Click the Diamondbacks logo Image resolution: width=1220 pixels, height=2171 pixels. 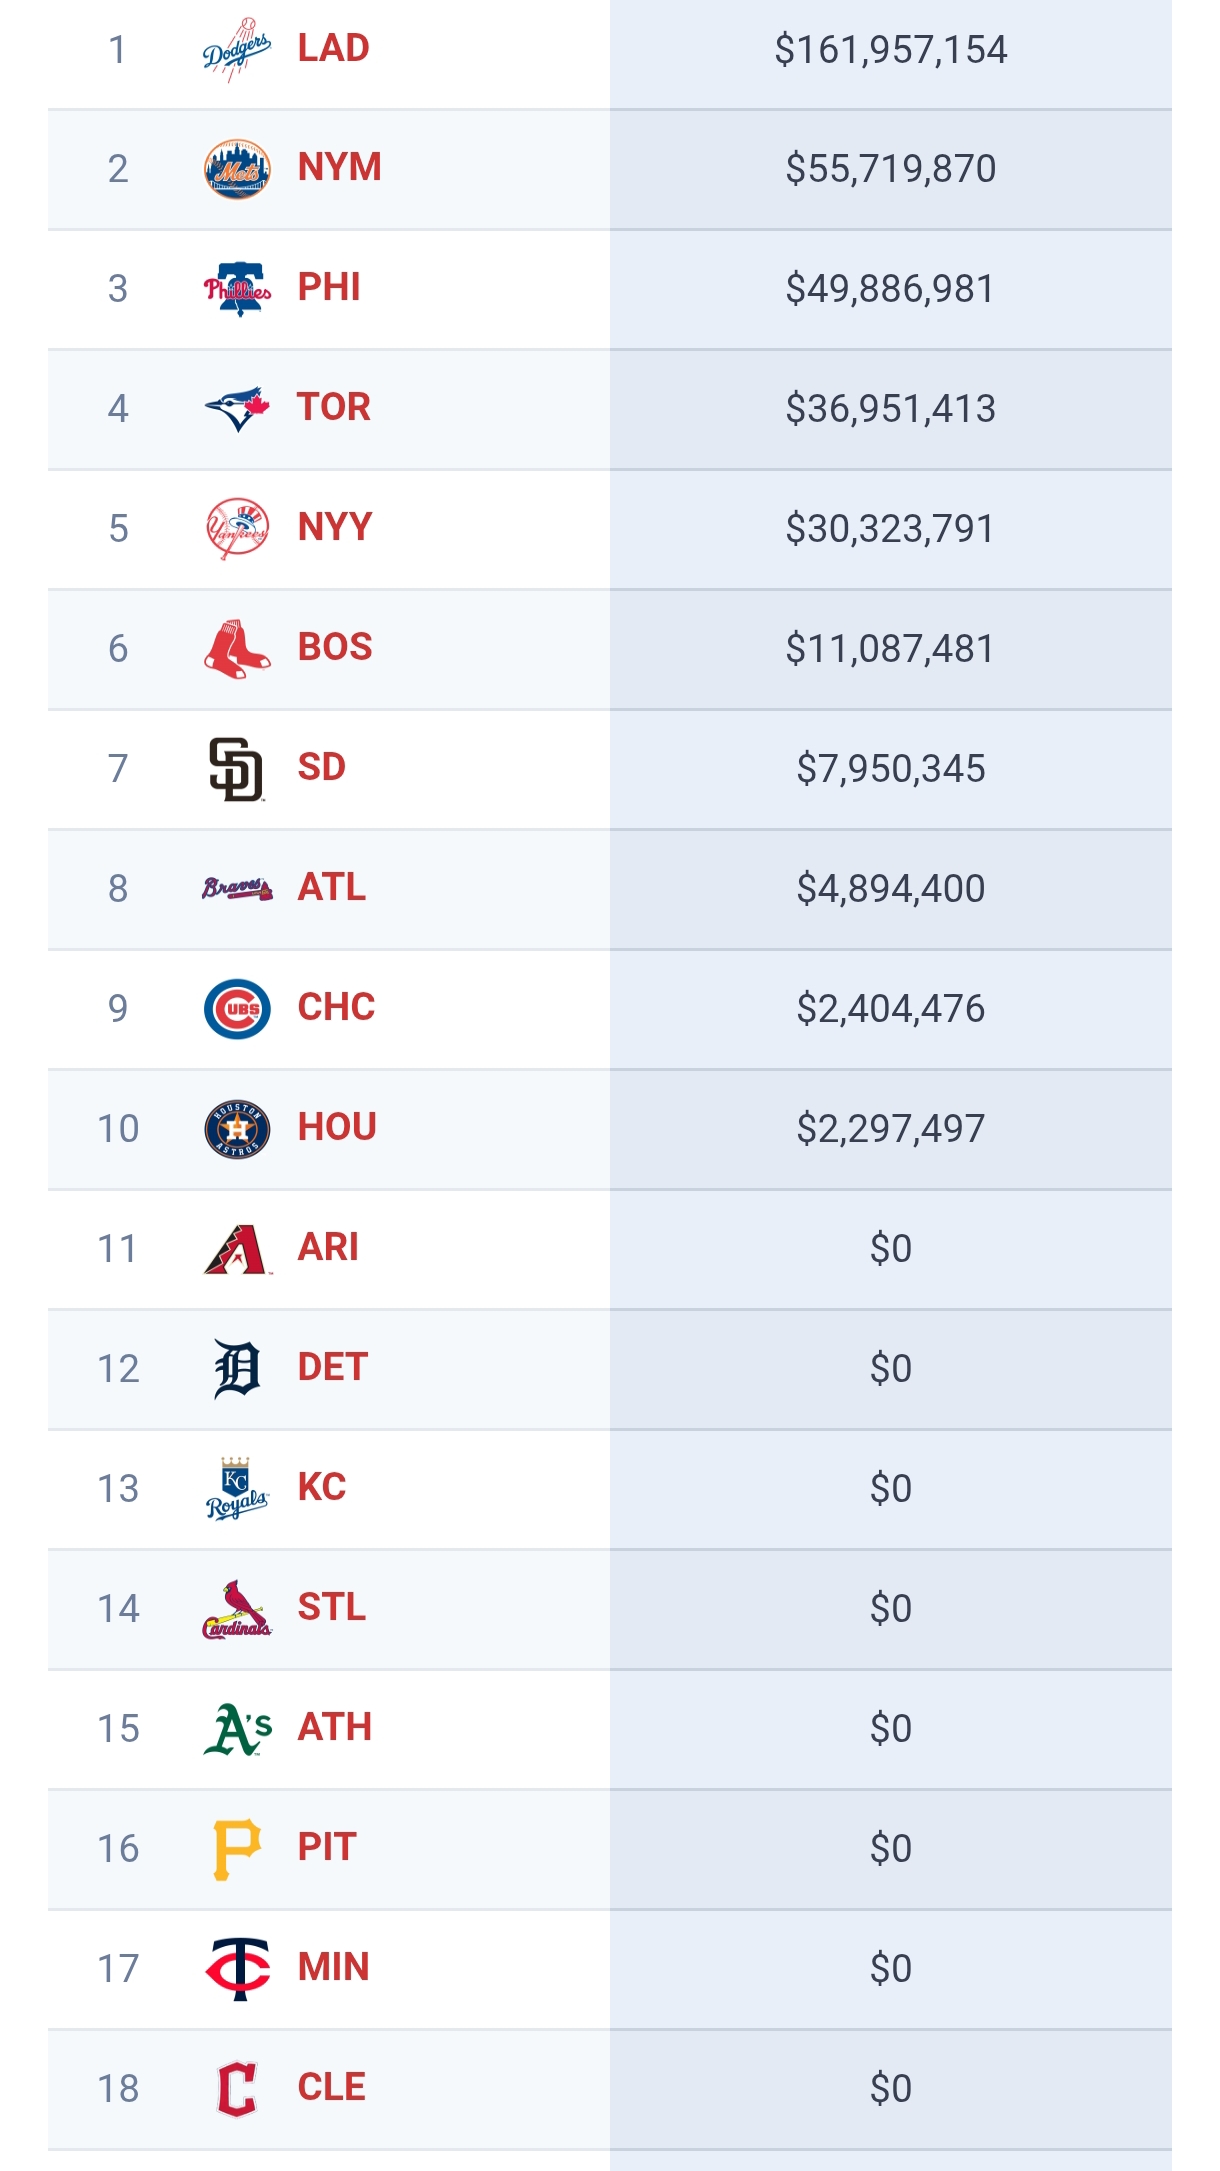237,1249
